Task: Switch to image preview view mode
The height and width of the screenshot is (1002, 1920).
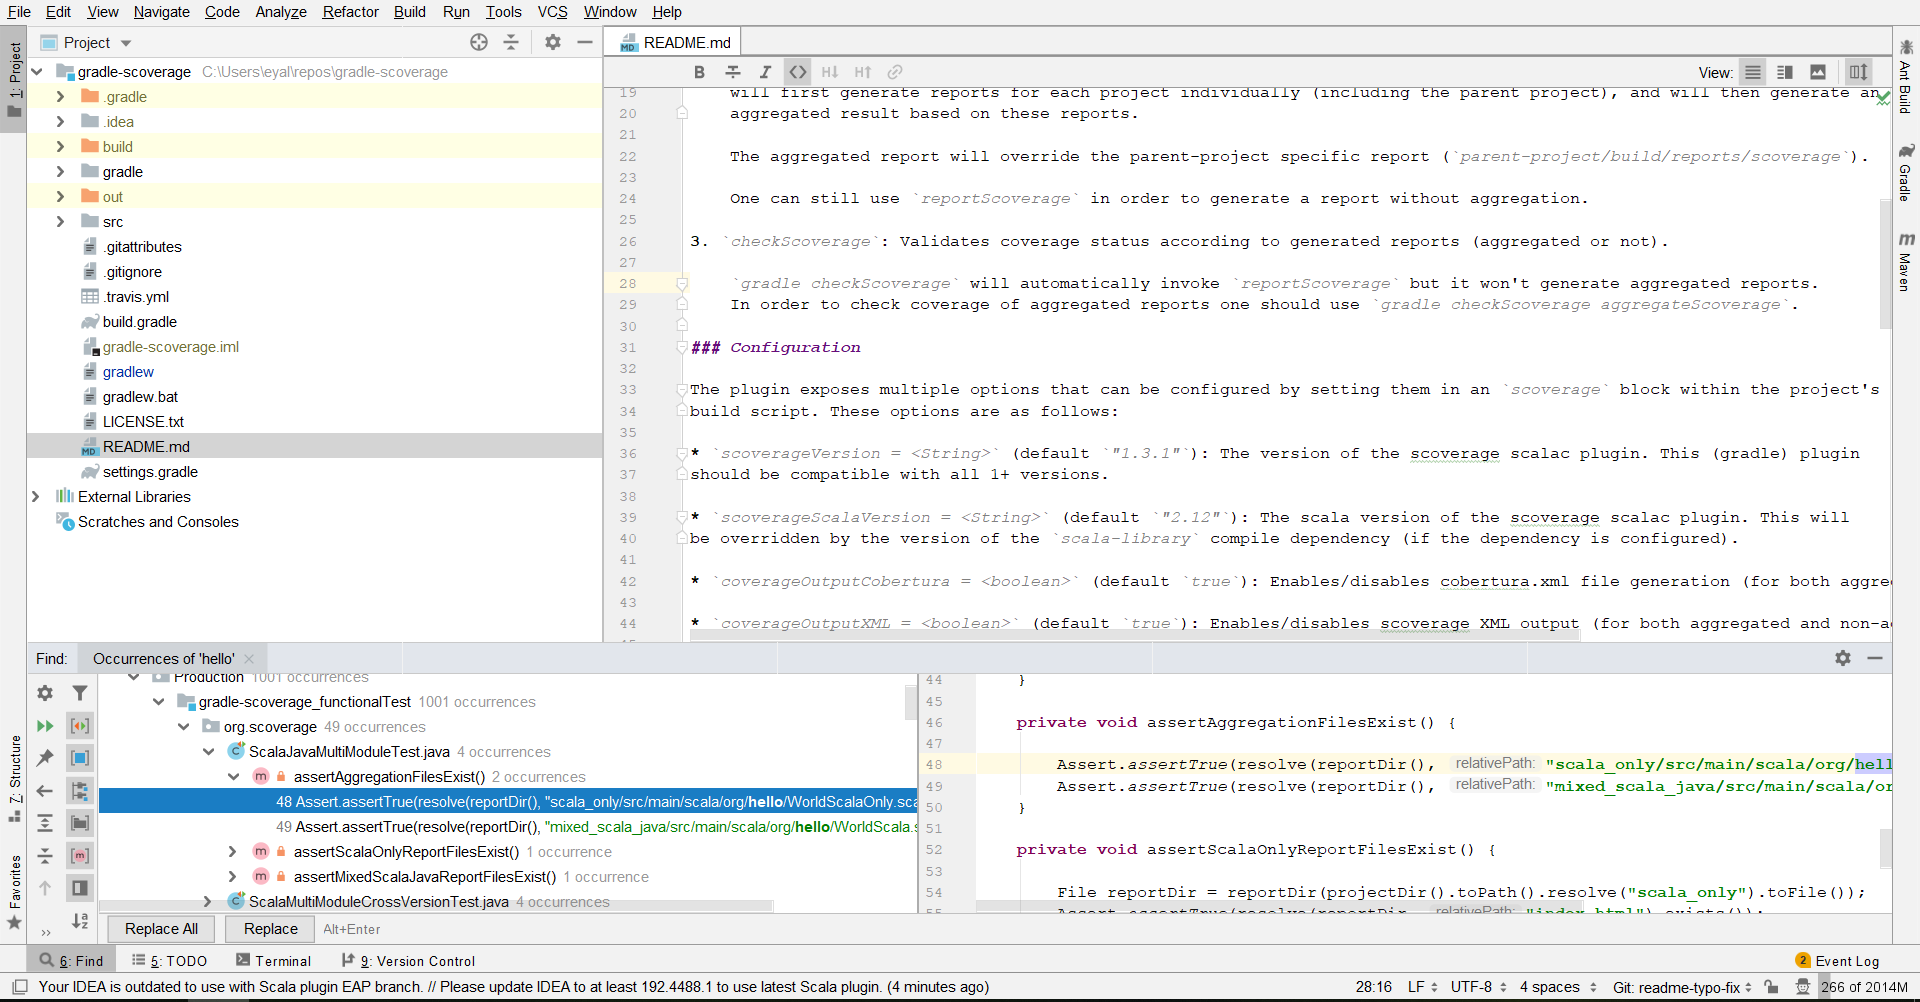Action: click(1817, 72)
